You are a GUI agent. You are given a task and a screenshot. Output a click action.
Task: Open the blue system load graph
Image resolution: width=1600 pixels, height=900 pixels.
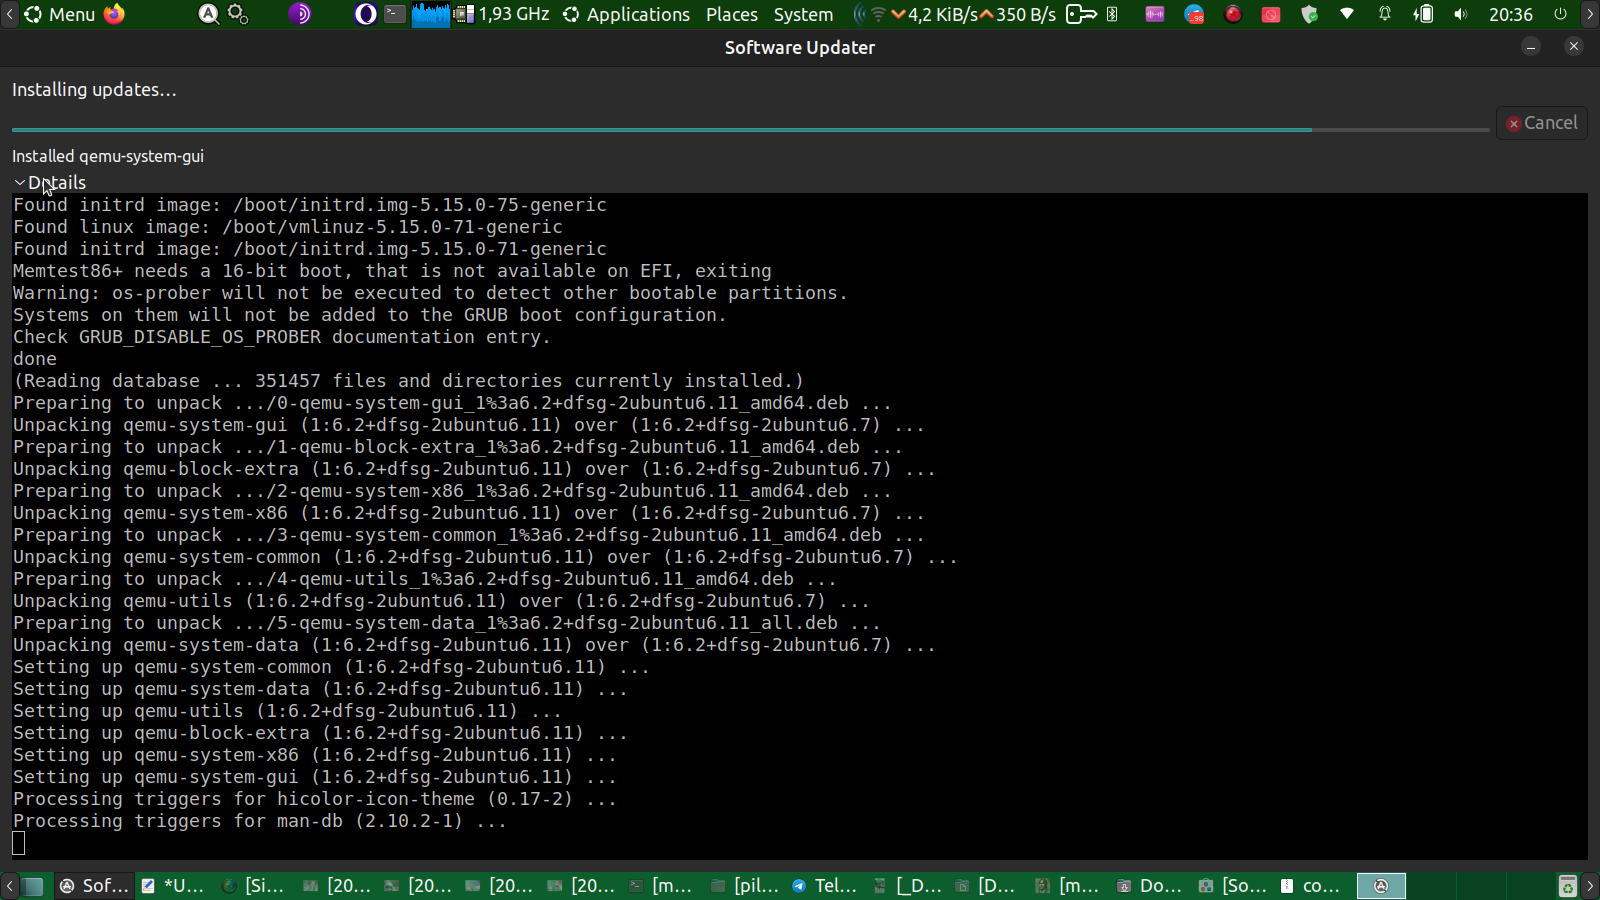(431, 14)
